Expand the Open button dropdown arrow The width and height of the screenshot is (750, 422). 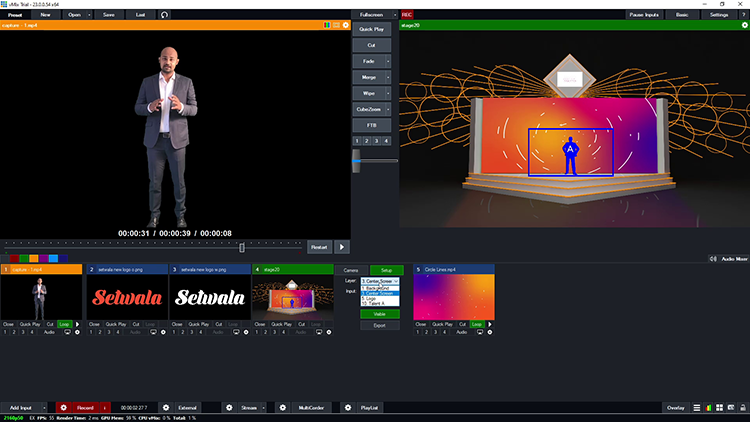[91, 15]
